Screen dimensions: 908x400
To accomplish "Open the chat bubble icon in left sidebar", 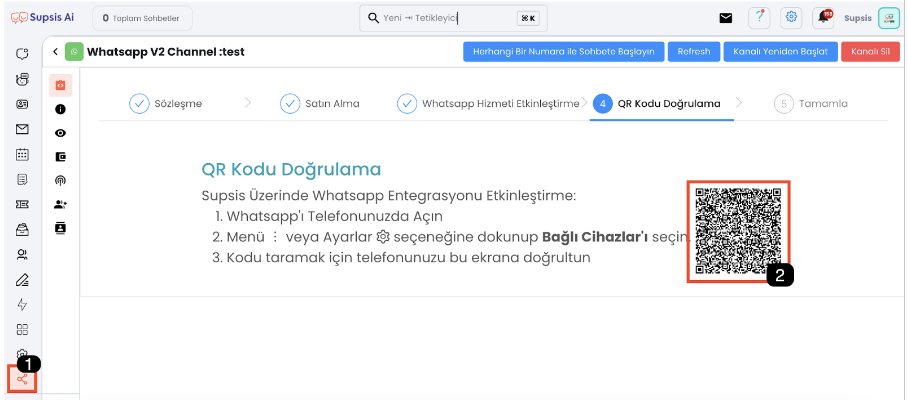I will (x=23, y=54).
